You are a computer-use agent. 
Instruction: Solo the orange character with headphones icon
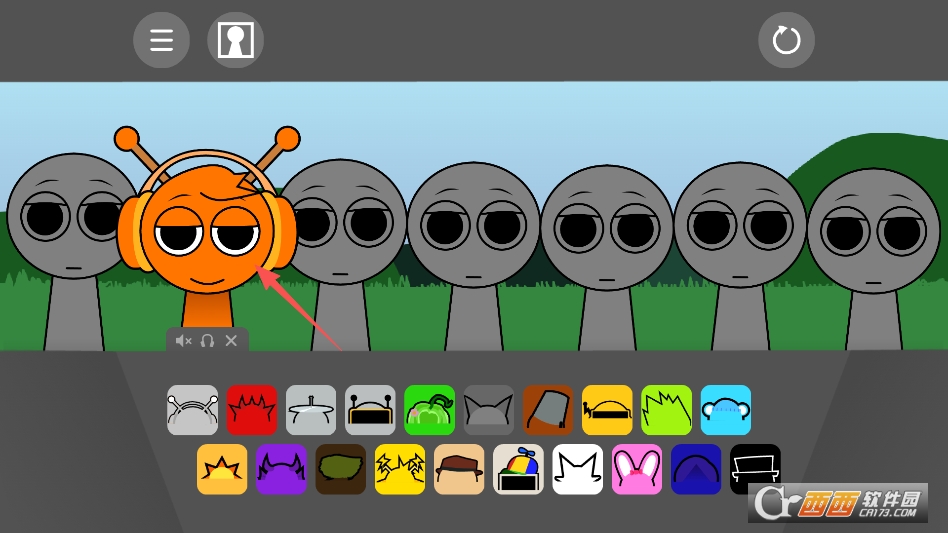(x=207, y=341)
